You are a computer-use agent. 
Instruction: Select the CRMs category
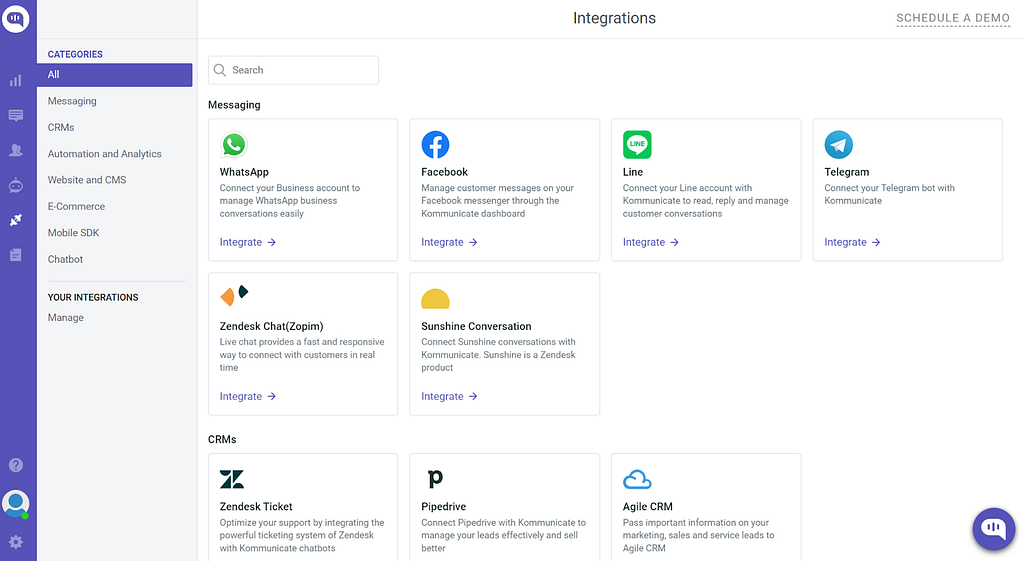click(x=61, y=127)
